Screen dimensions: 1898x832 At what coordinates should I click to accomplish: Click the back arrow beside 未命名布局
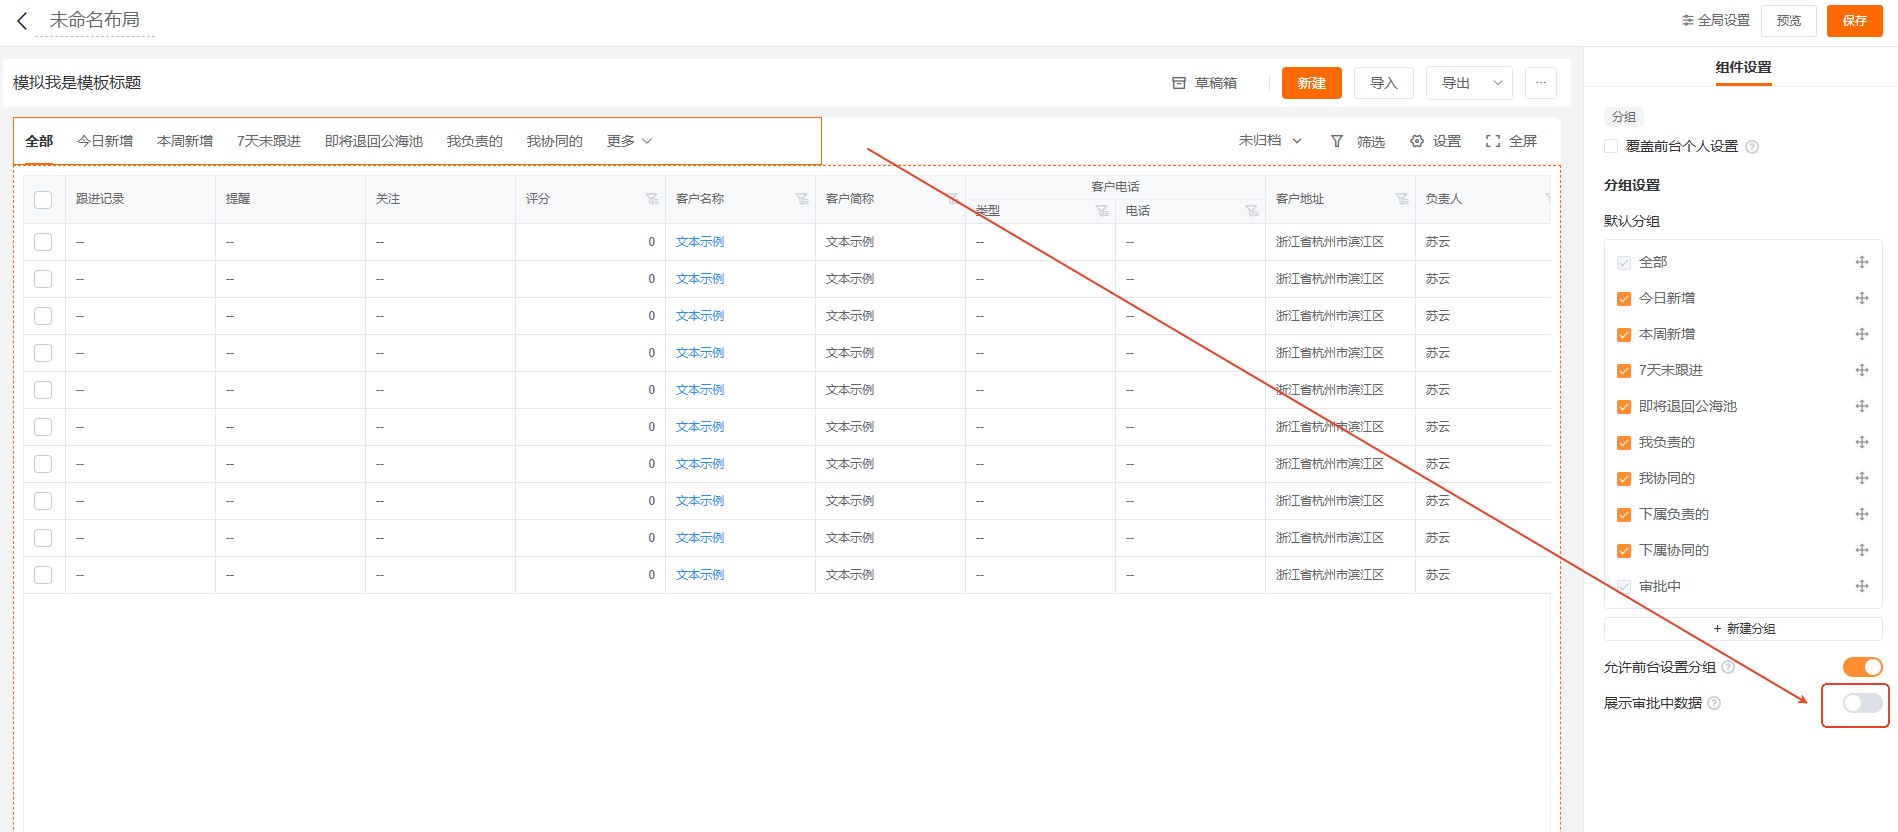[x=22, y=21]
